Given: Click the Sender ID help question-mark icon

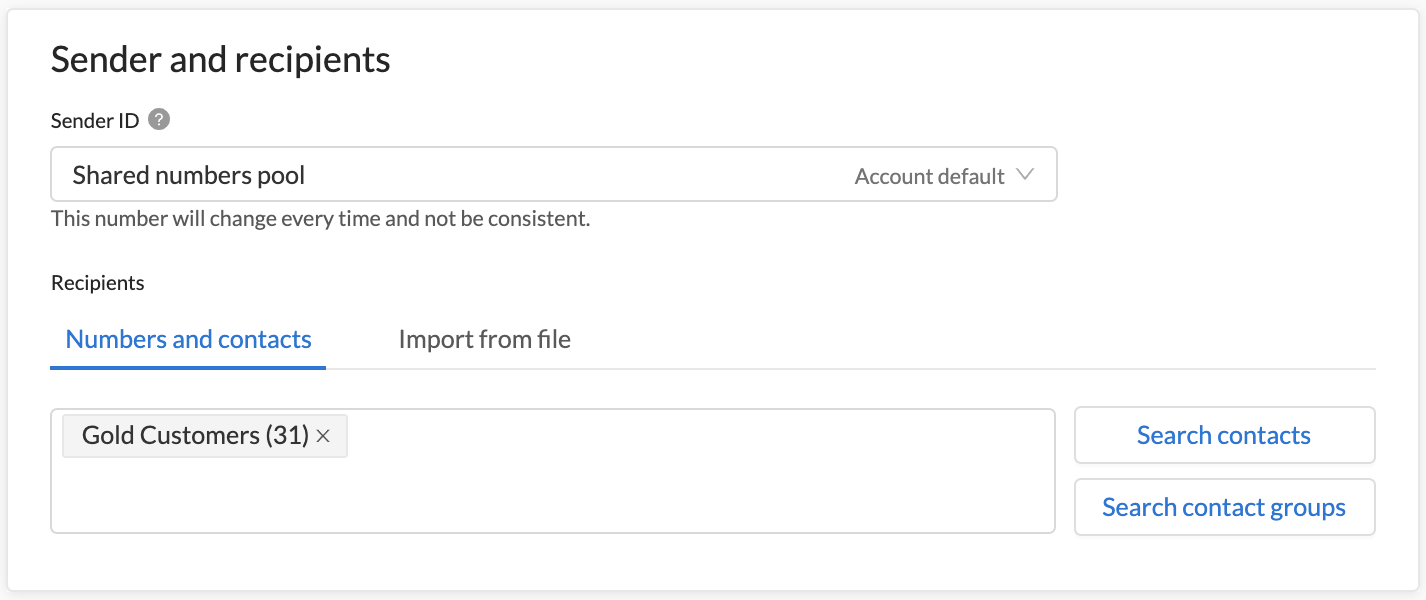Looking at the screenshot, I should point(159,120).
